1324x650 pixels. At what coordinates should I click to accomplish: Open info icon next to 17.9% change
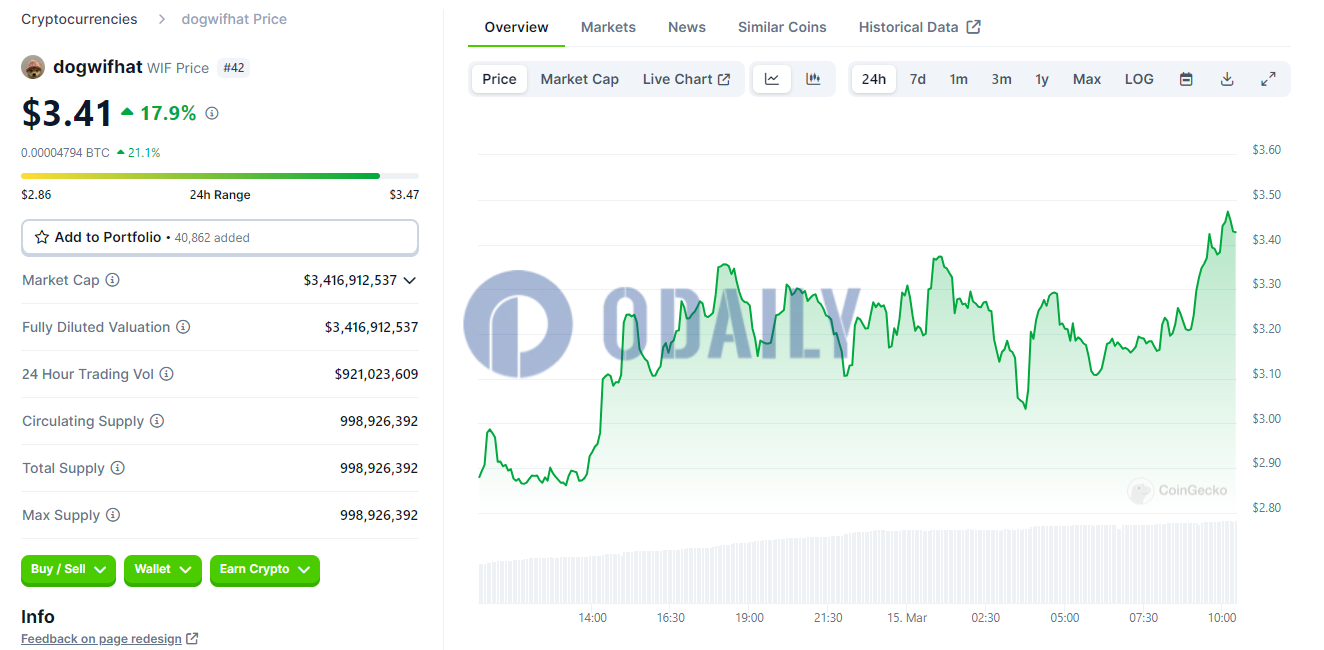click(212, 113)
